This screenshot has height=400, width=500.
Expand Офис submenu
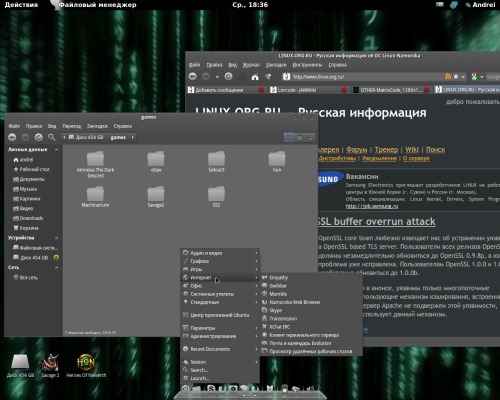click(220, 286)
